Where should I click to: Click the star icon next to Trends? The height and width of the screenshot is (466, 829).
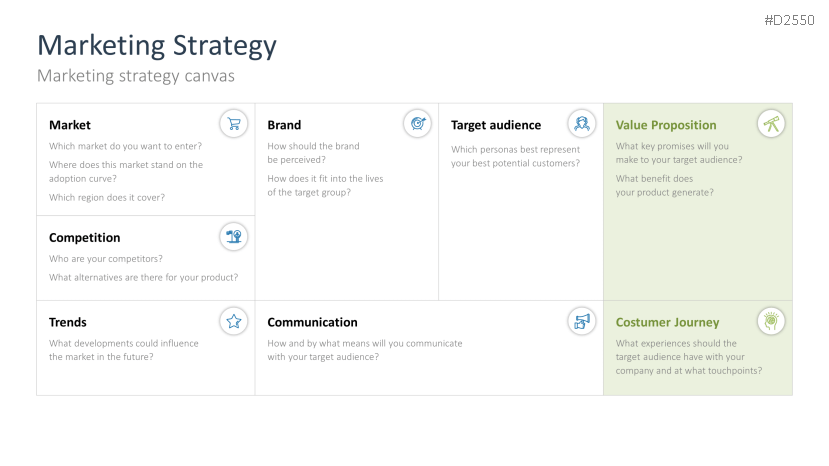(x=234, y=321)
